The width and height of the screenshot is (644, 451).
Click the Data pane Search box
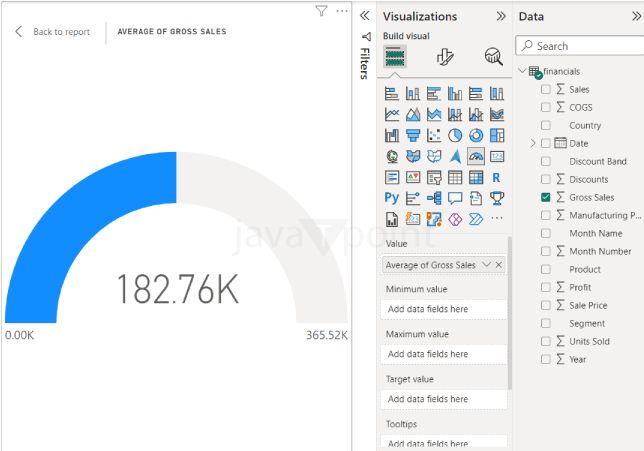(580, 46)
